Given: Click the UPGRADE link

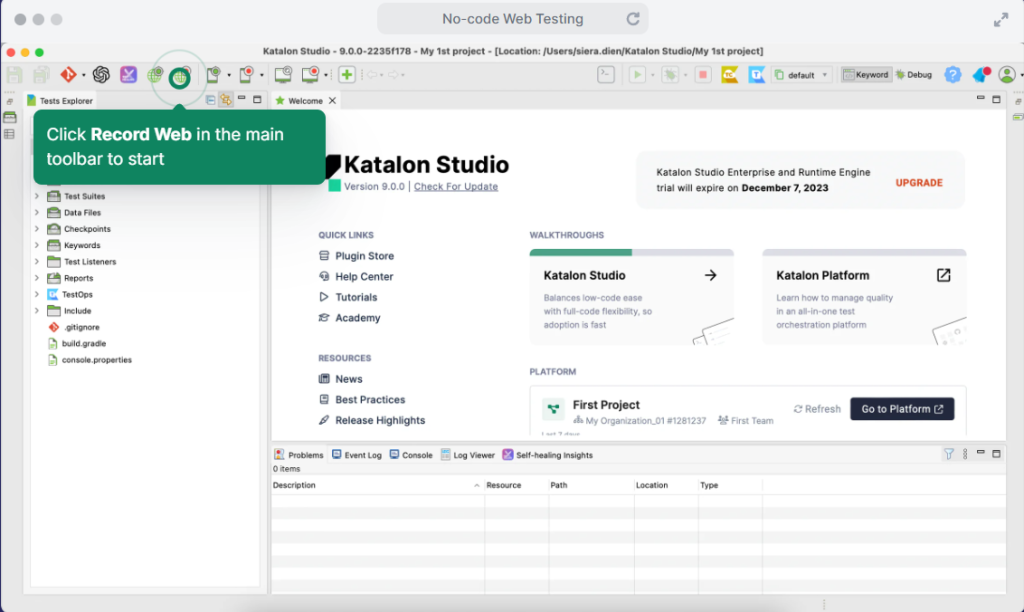Looking at the screenshot, I should point(917,183).
